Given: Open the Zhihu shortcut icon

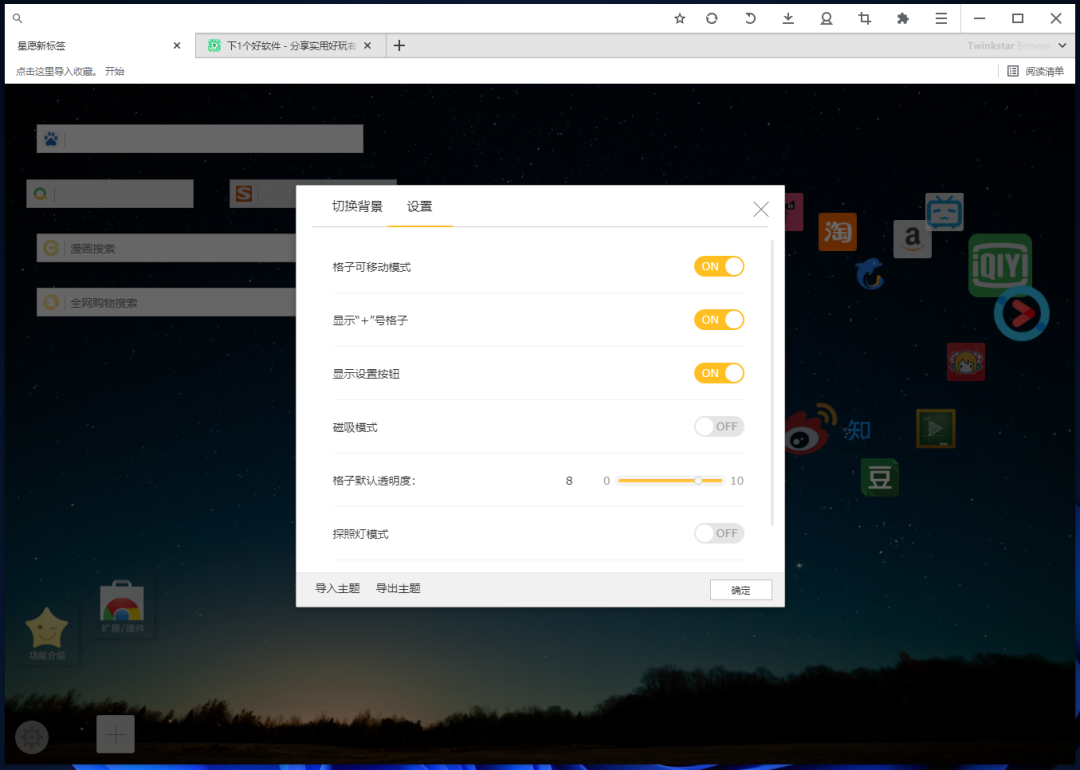Looking at the screenshot, I should point(857,428).
